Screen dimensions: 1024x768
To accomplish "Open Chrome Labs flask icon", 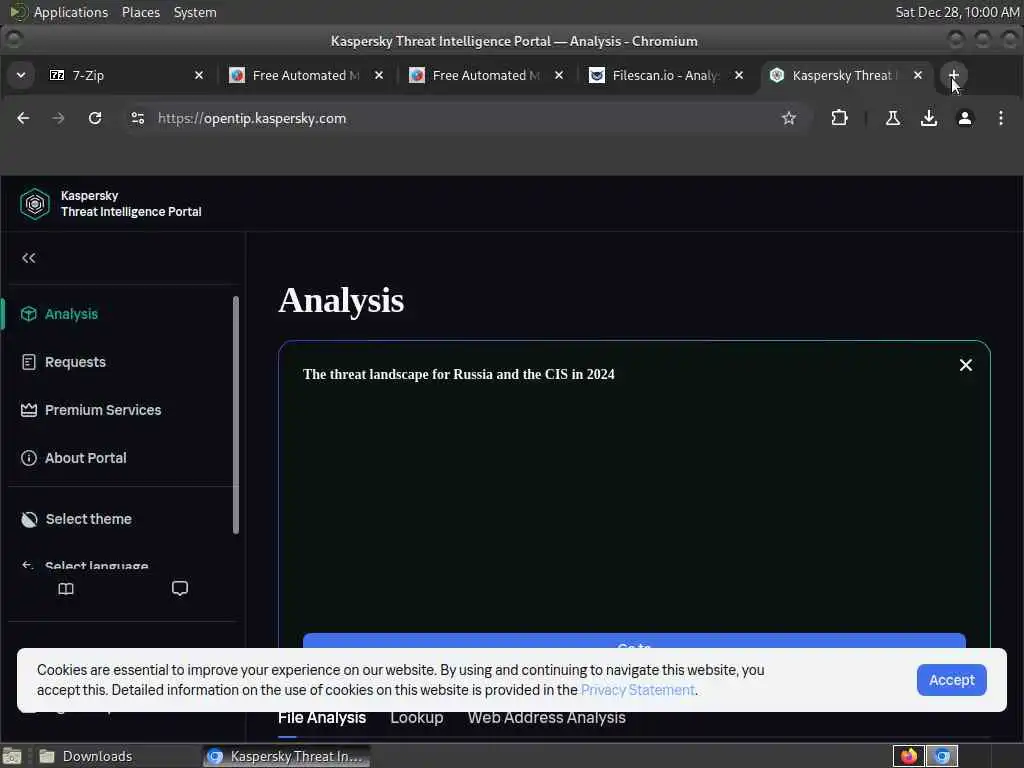I will 892,118.
